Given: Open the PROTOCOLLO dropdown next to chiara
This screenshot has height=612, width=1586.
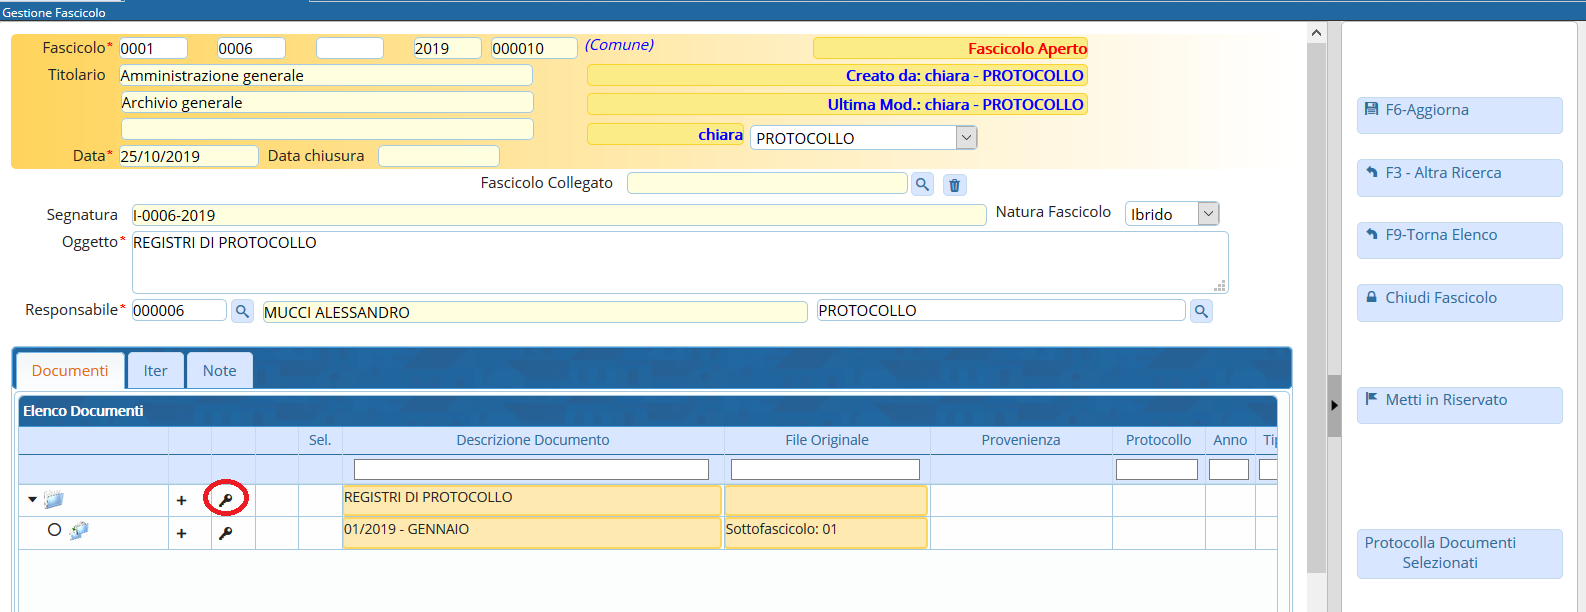Looking at the screenshot, I should click(966, 138).
